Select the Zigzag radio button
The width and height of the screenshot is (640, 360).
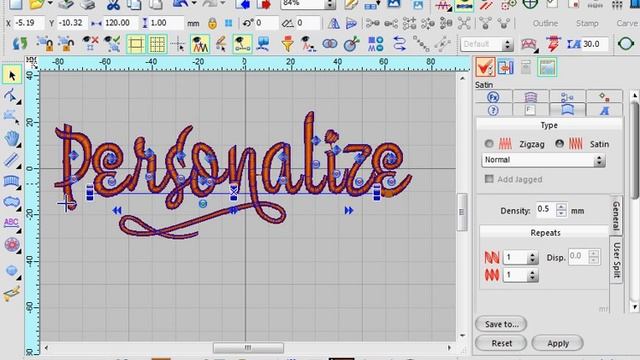(x=489, y=144)
